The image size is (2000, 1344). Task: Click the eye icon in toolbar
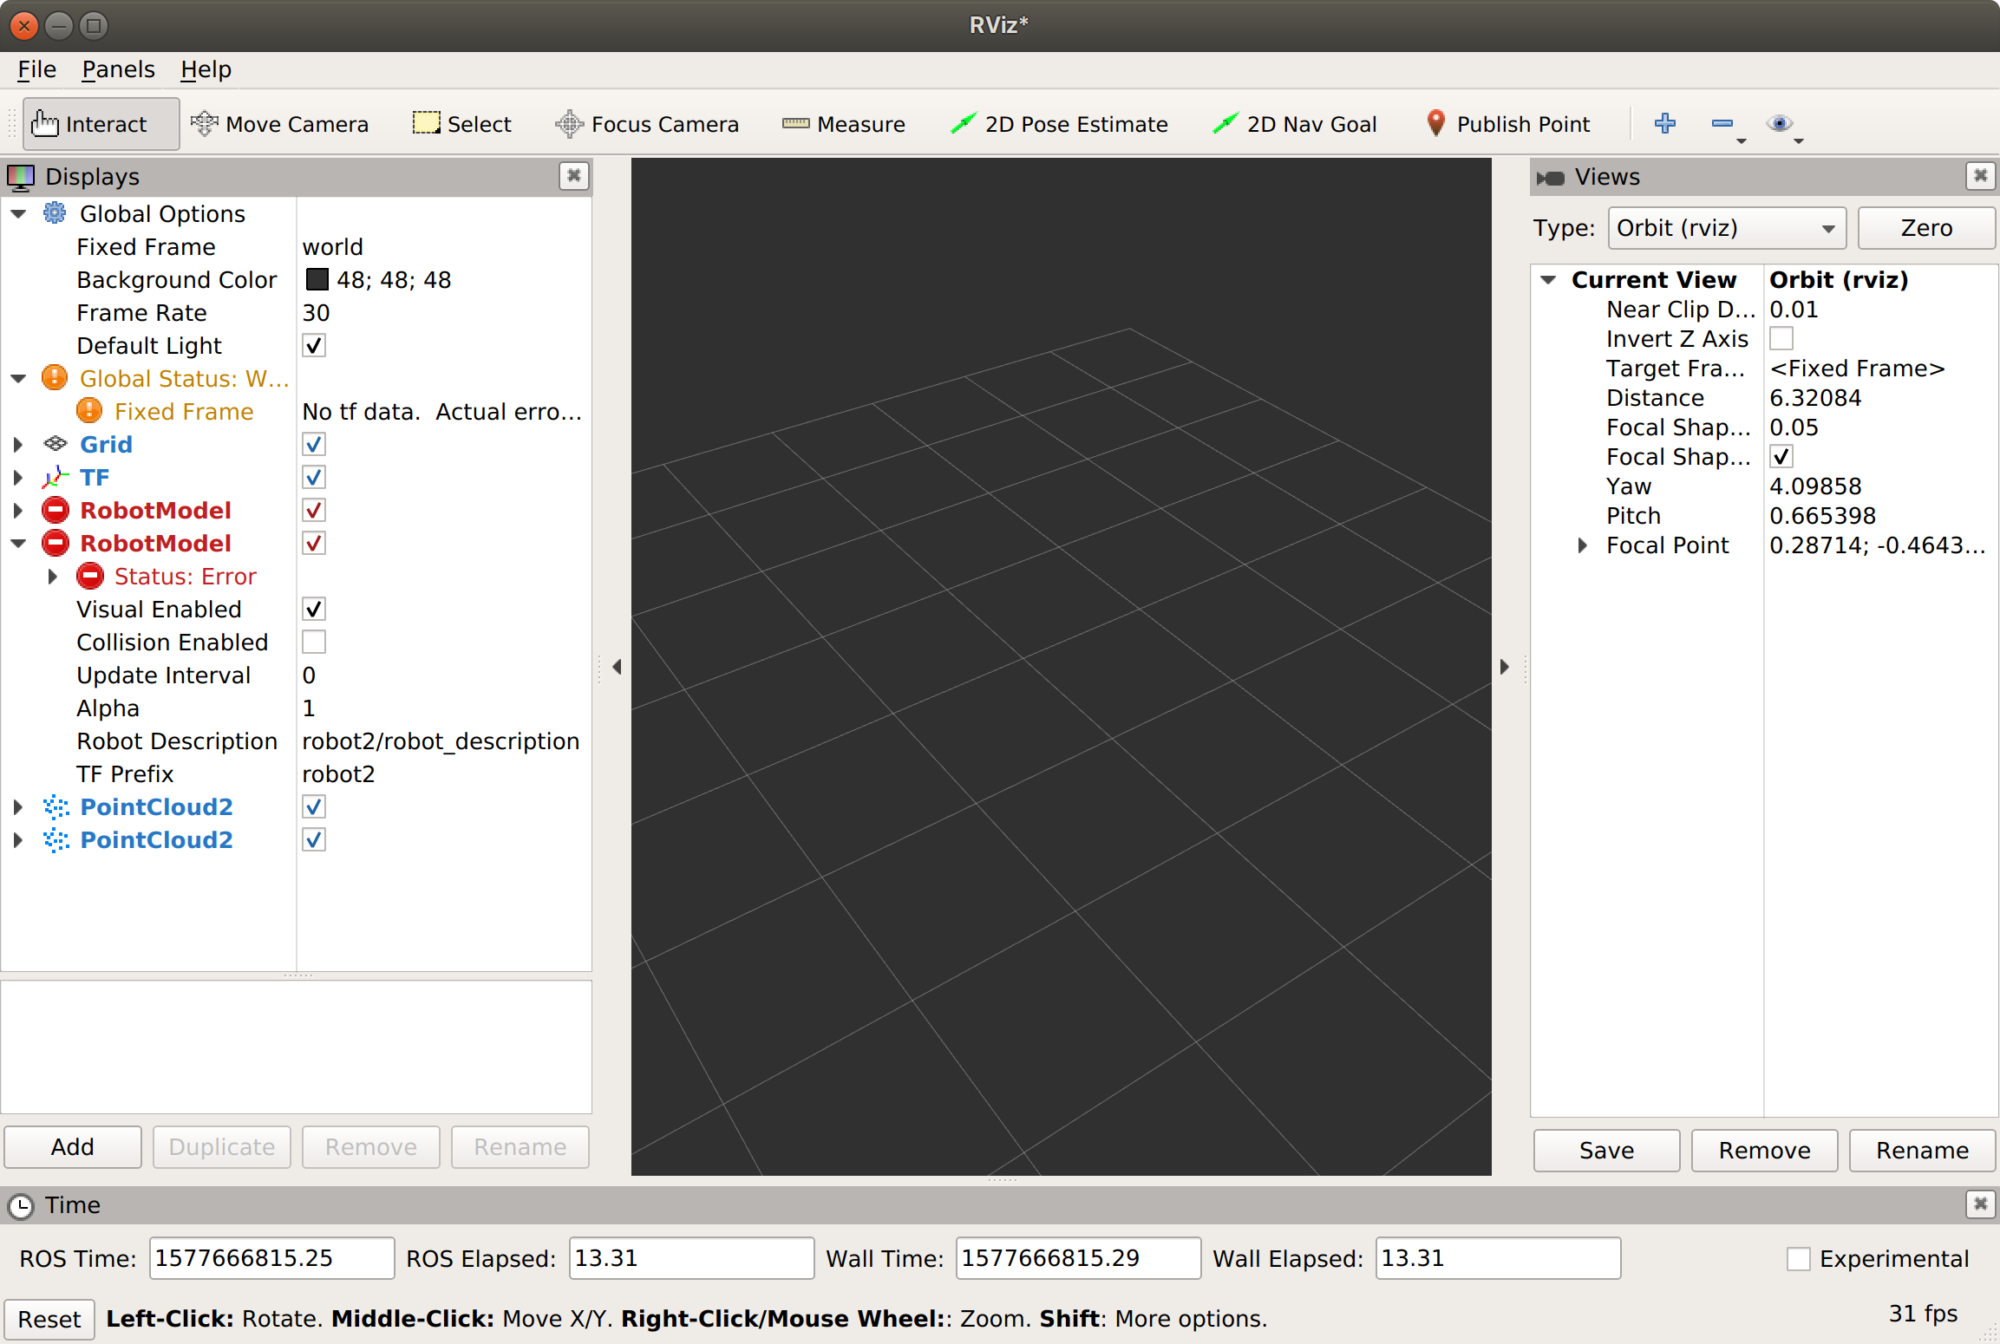click(x=1779, y=123)
